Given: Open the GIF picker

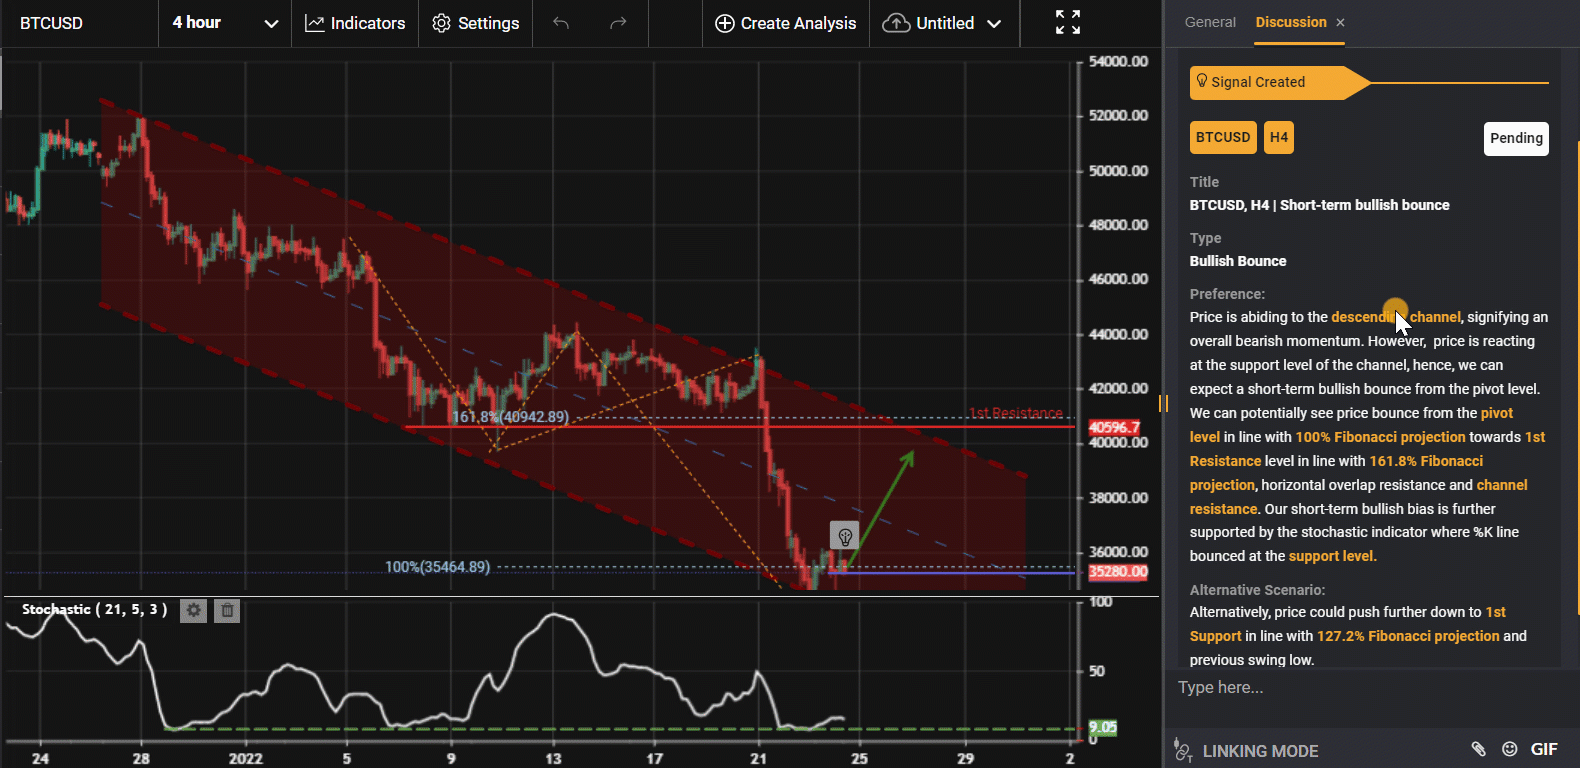Looking at the screenshot, I should click(1544, 749).
